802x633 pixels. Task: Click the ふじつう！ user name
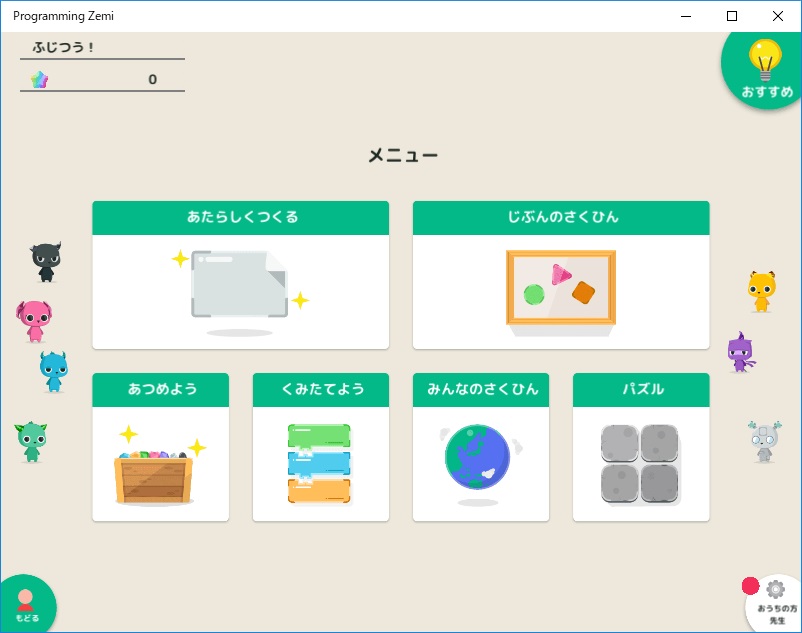[63, 47]
